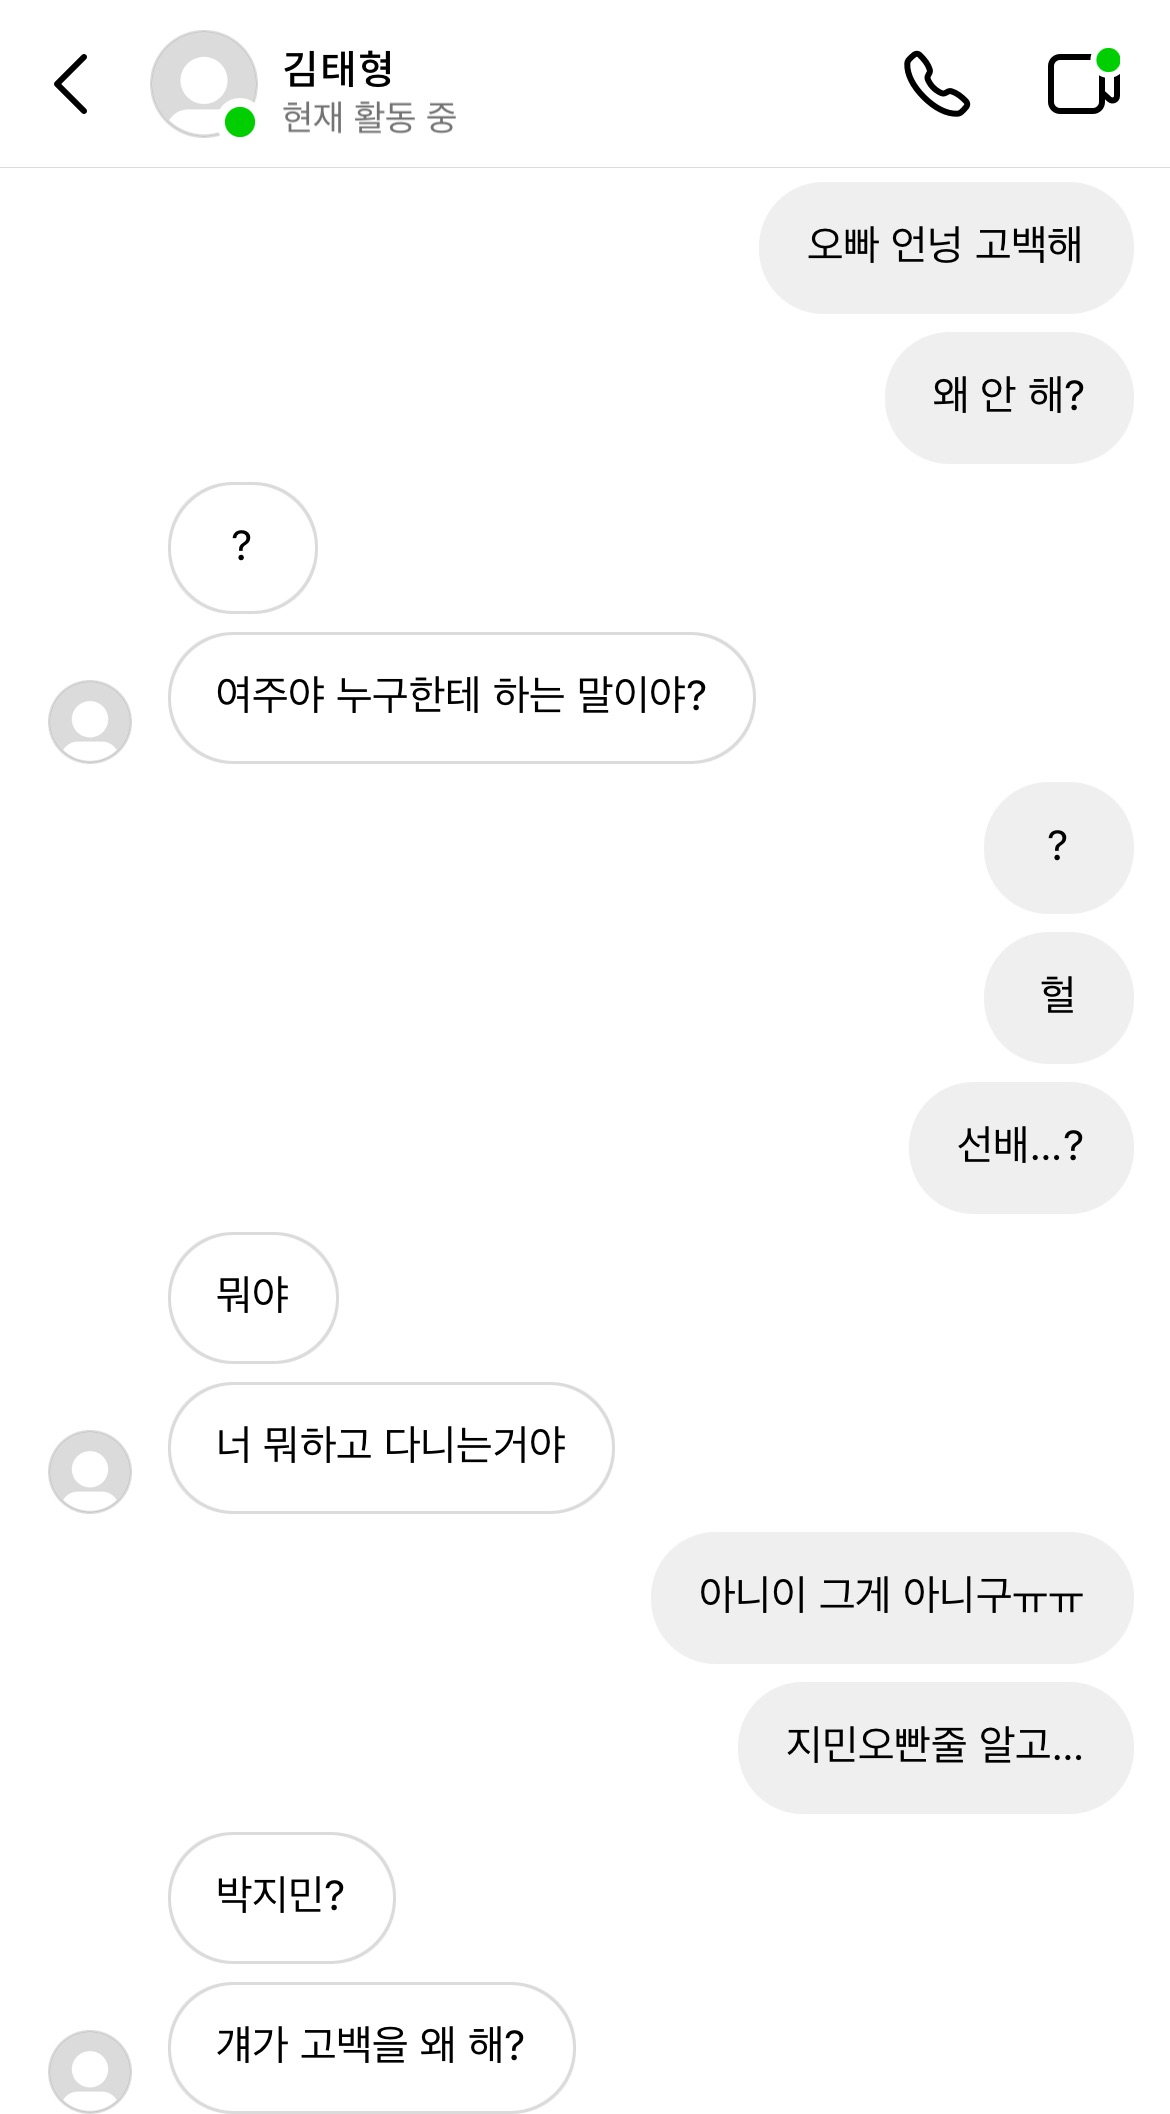Tap the '걔가 고백을 왜 해?' message bubble
1170x2114 pixels.
tap(371, 2047)
